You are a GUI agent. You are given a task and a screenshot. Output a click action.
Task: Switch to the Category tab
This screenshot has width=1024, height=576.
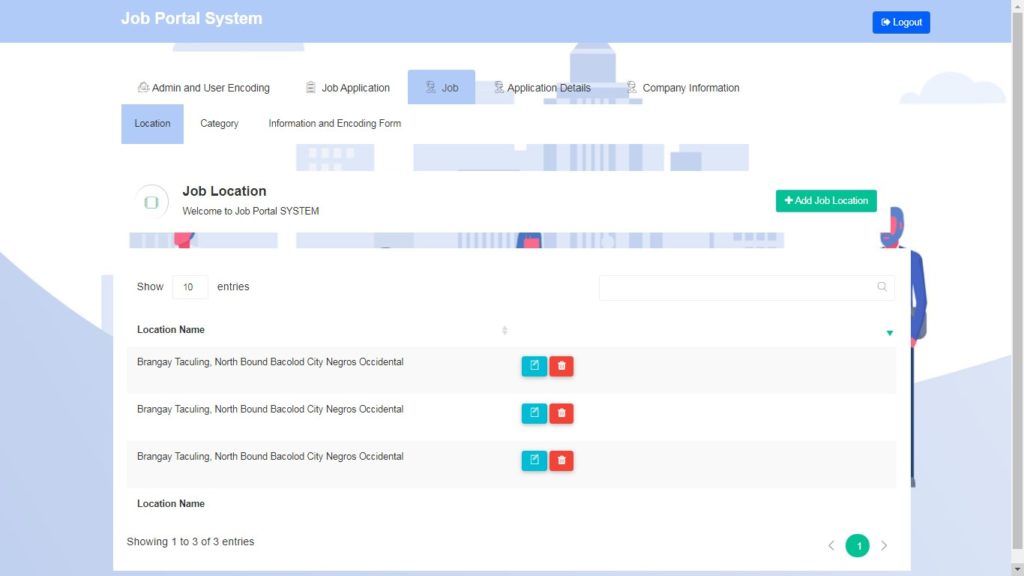click(219, 123)
